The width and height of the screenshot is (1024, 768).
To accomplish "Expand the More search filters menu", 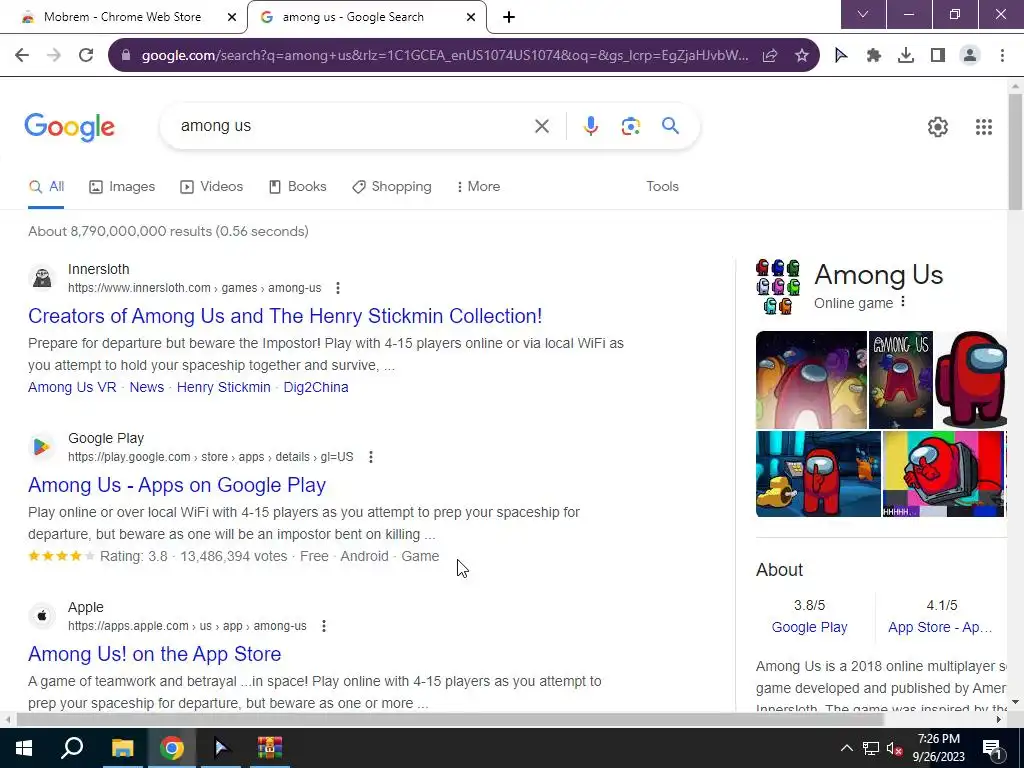I will click(x=478, y=187).
